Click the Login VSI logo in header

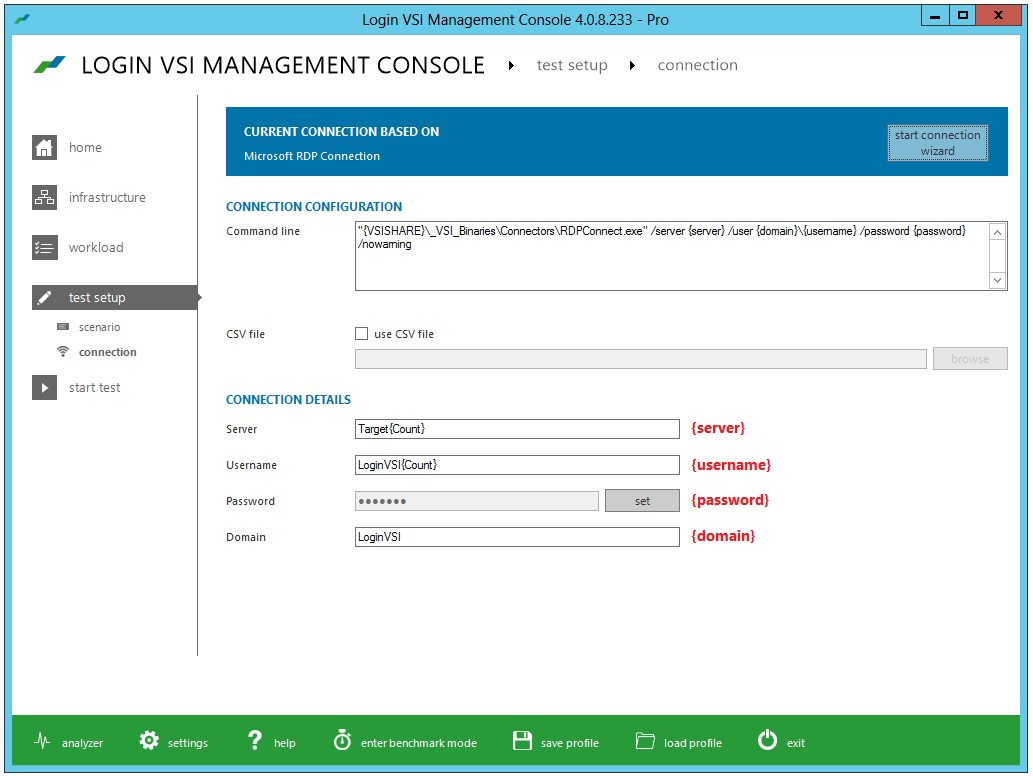(x=49, y=65)
